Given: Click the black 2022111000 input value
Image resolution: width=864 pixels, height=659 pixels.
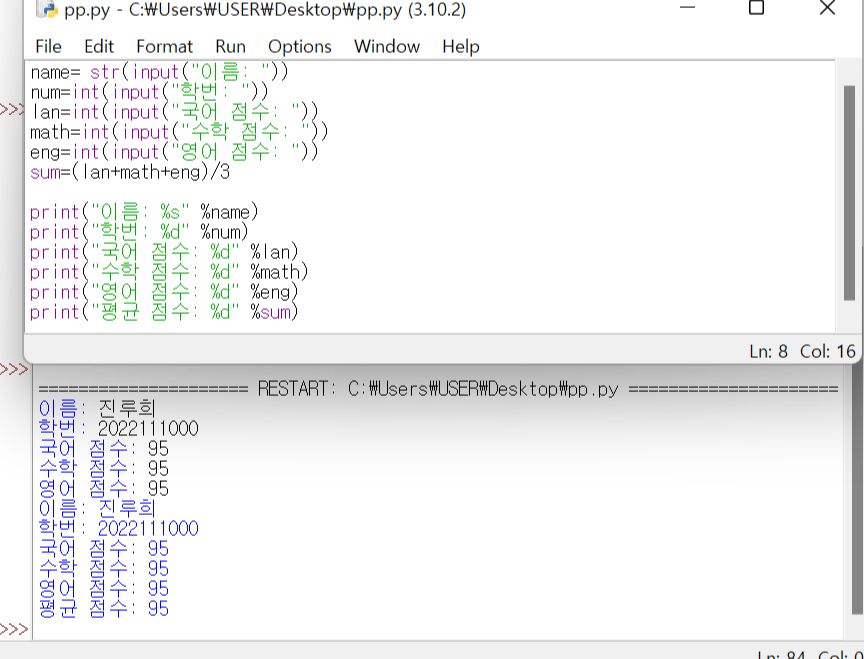Looking at the screenshot, I should (x=148, y=429).
